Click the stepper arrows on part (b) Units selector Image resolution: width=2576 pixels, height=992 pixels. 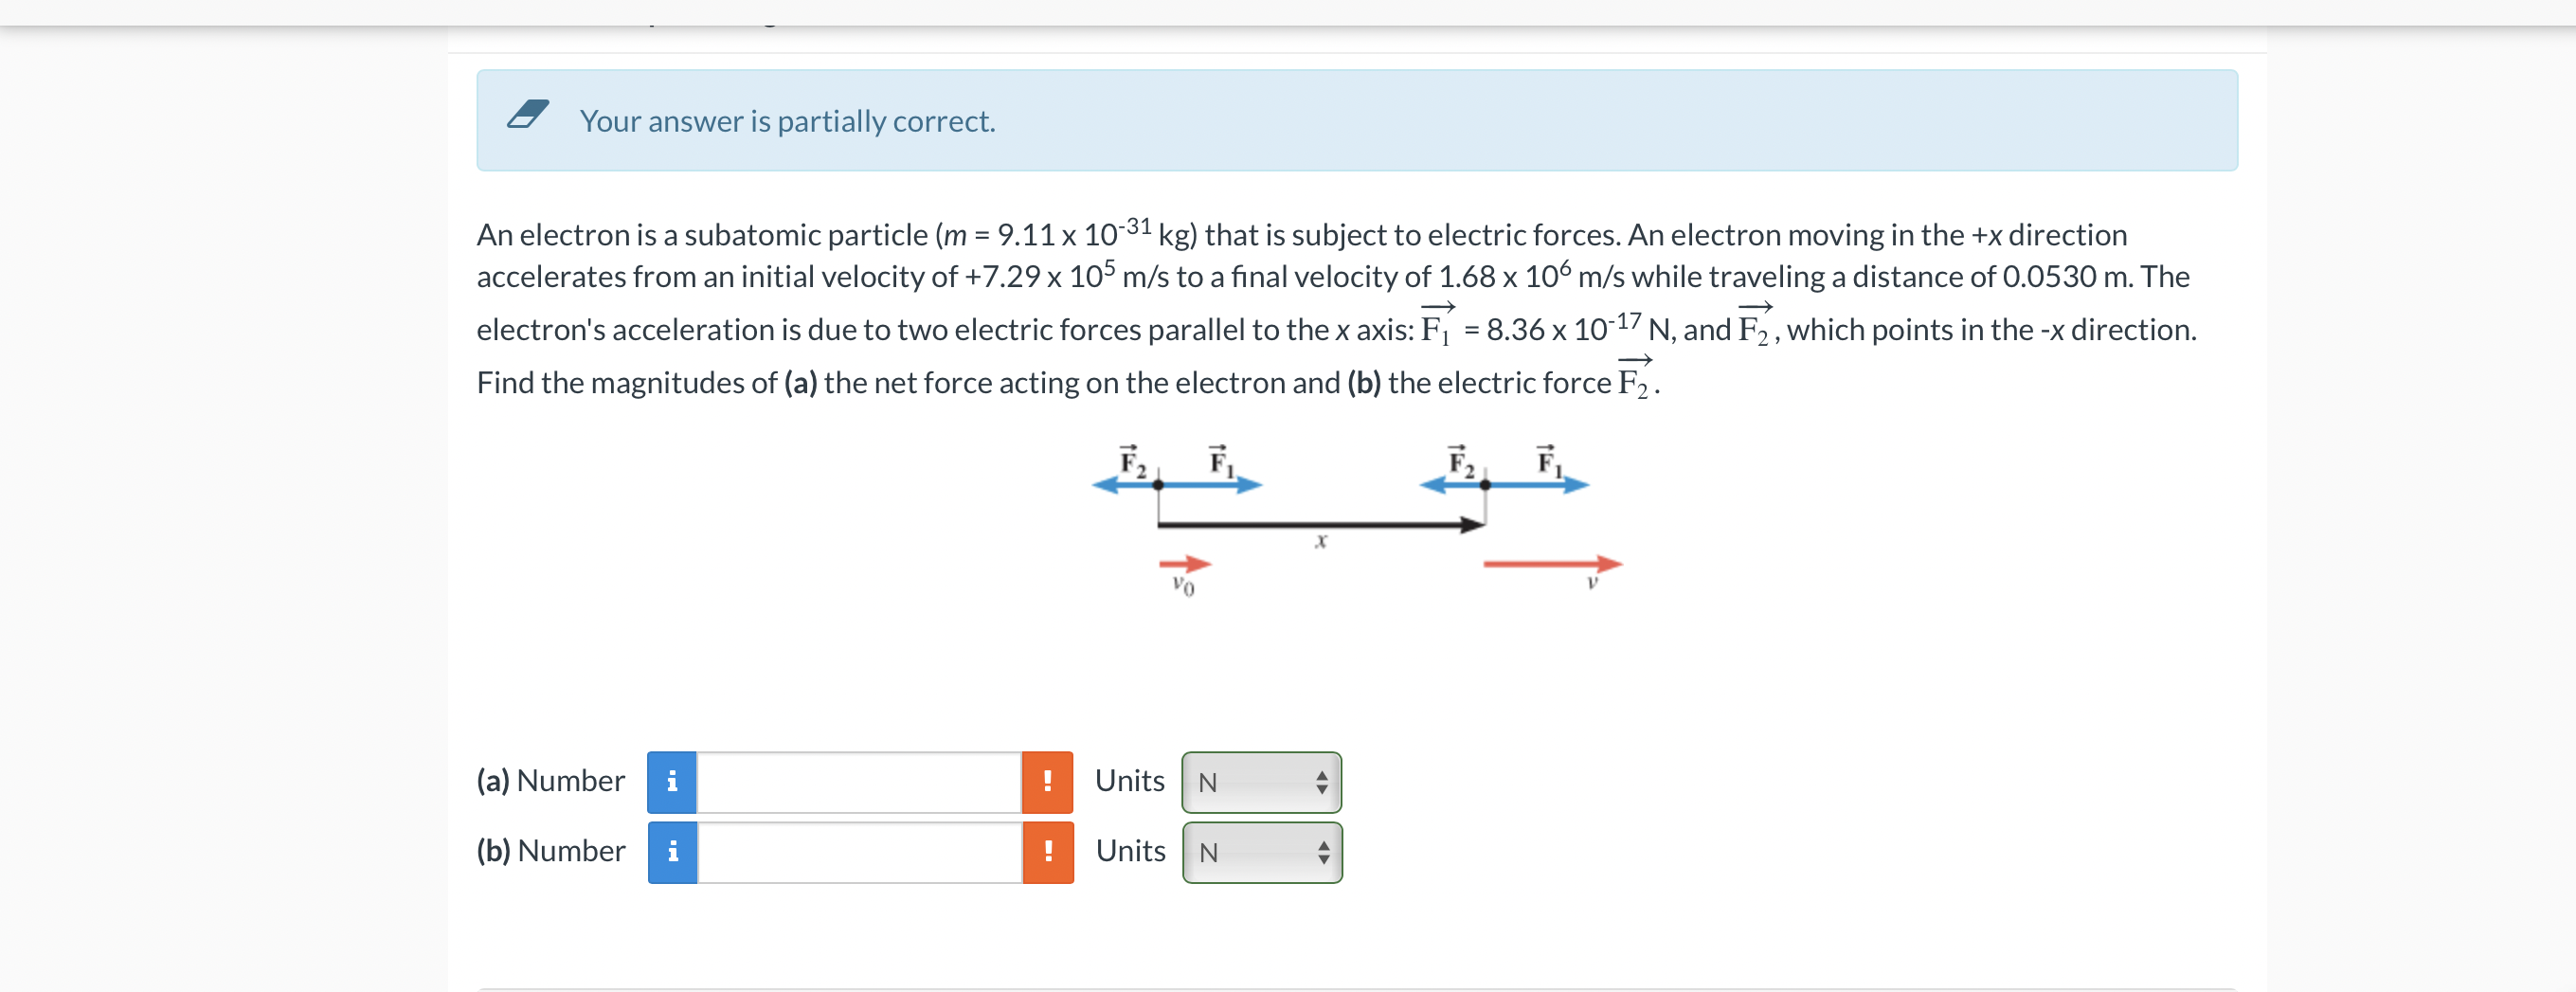pyautogui.click(x=1322, y=853)
